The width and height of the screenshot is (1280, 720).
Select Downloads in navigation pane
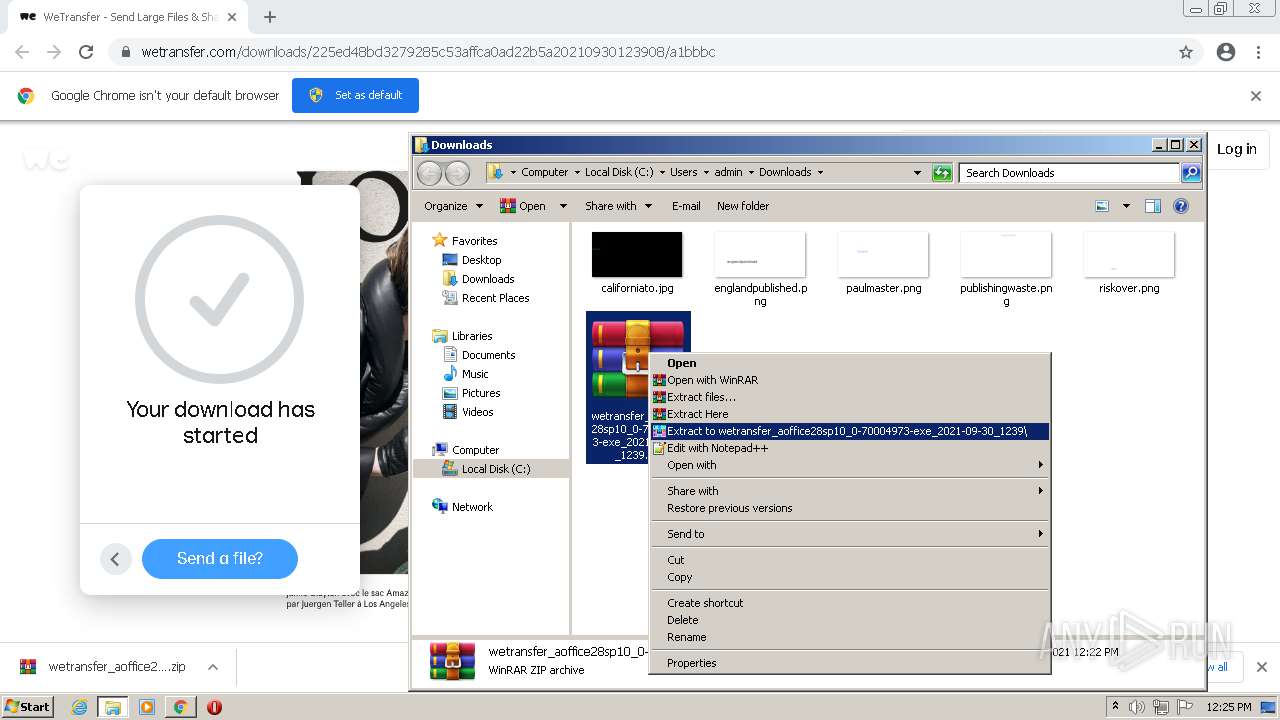(x=487, y=279)
